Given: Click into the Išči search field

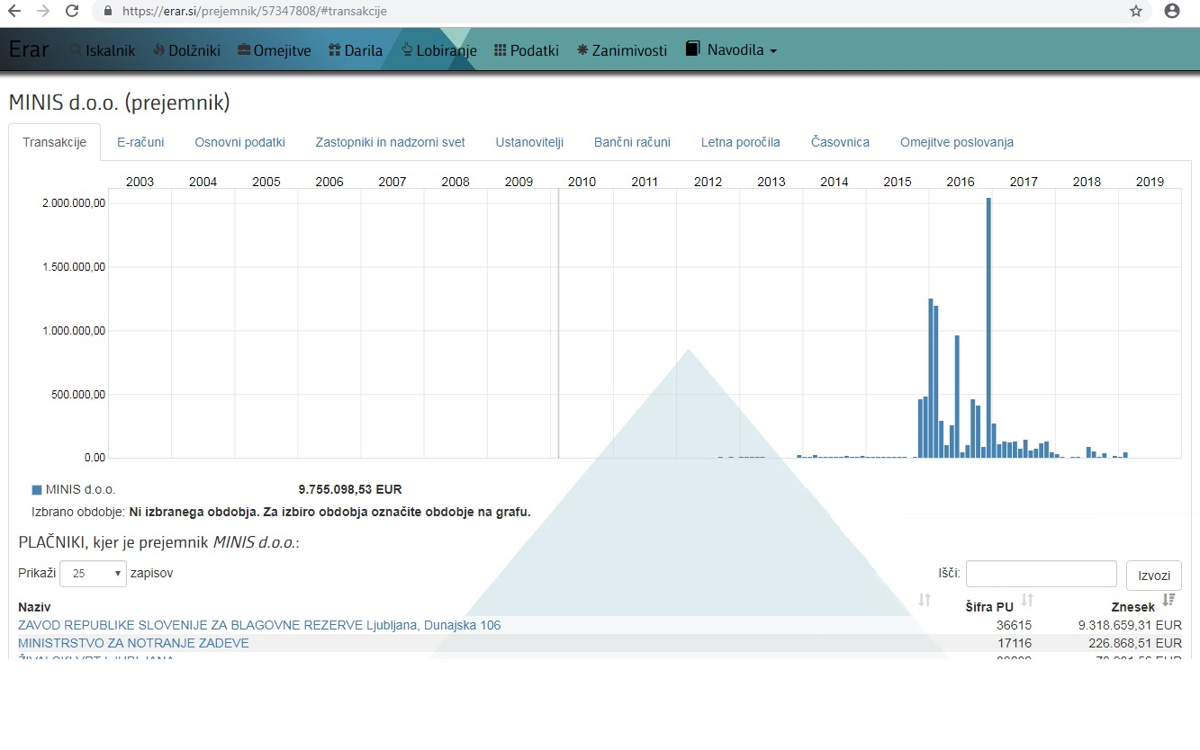Looking at the screenshot, I should (1040, 574).
